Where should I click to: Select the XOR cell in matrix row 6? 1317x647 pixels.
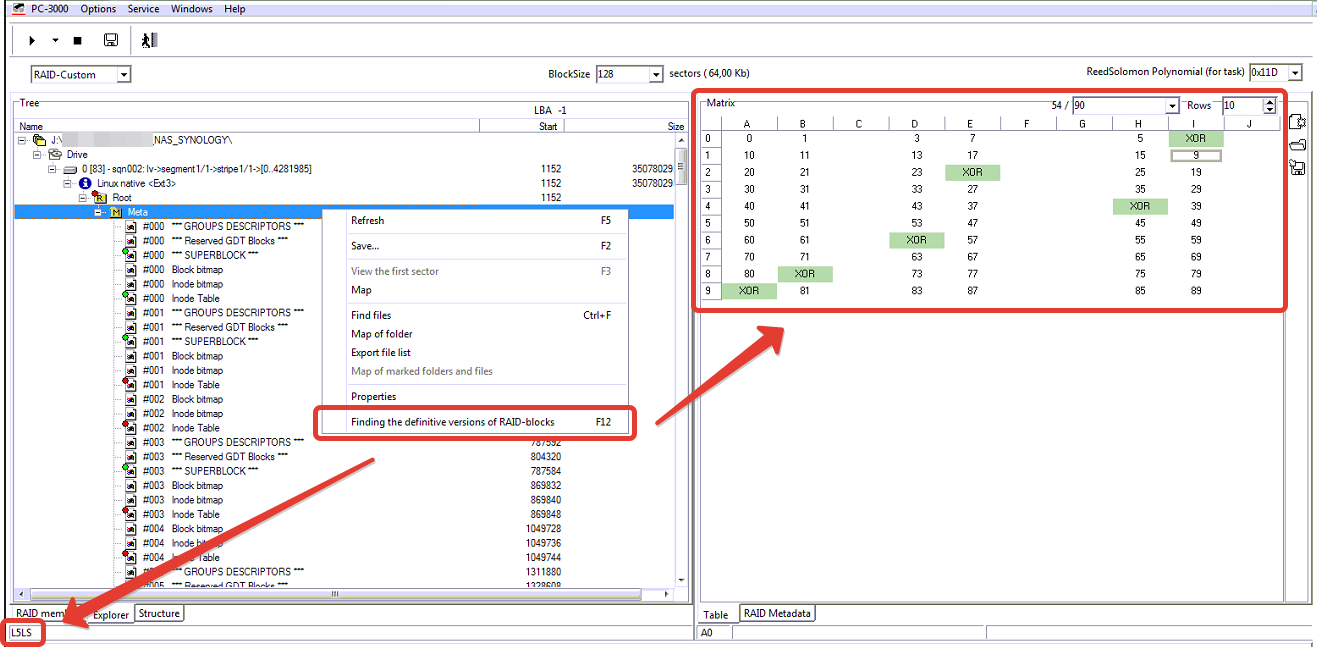point(916,240)
